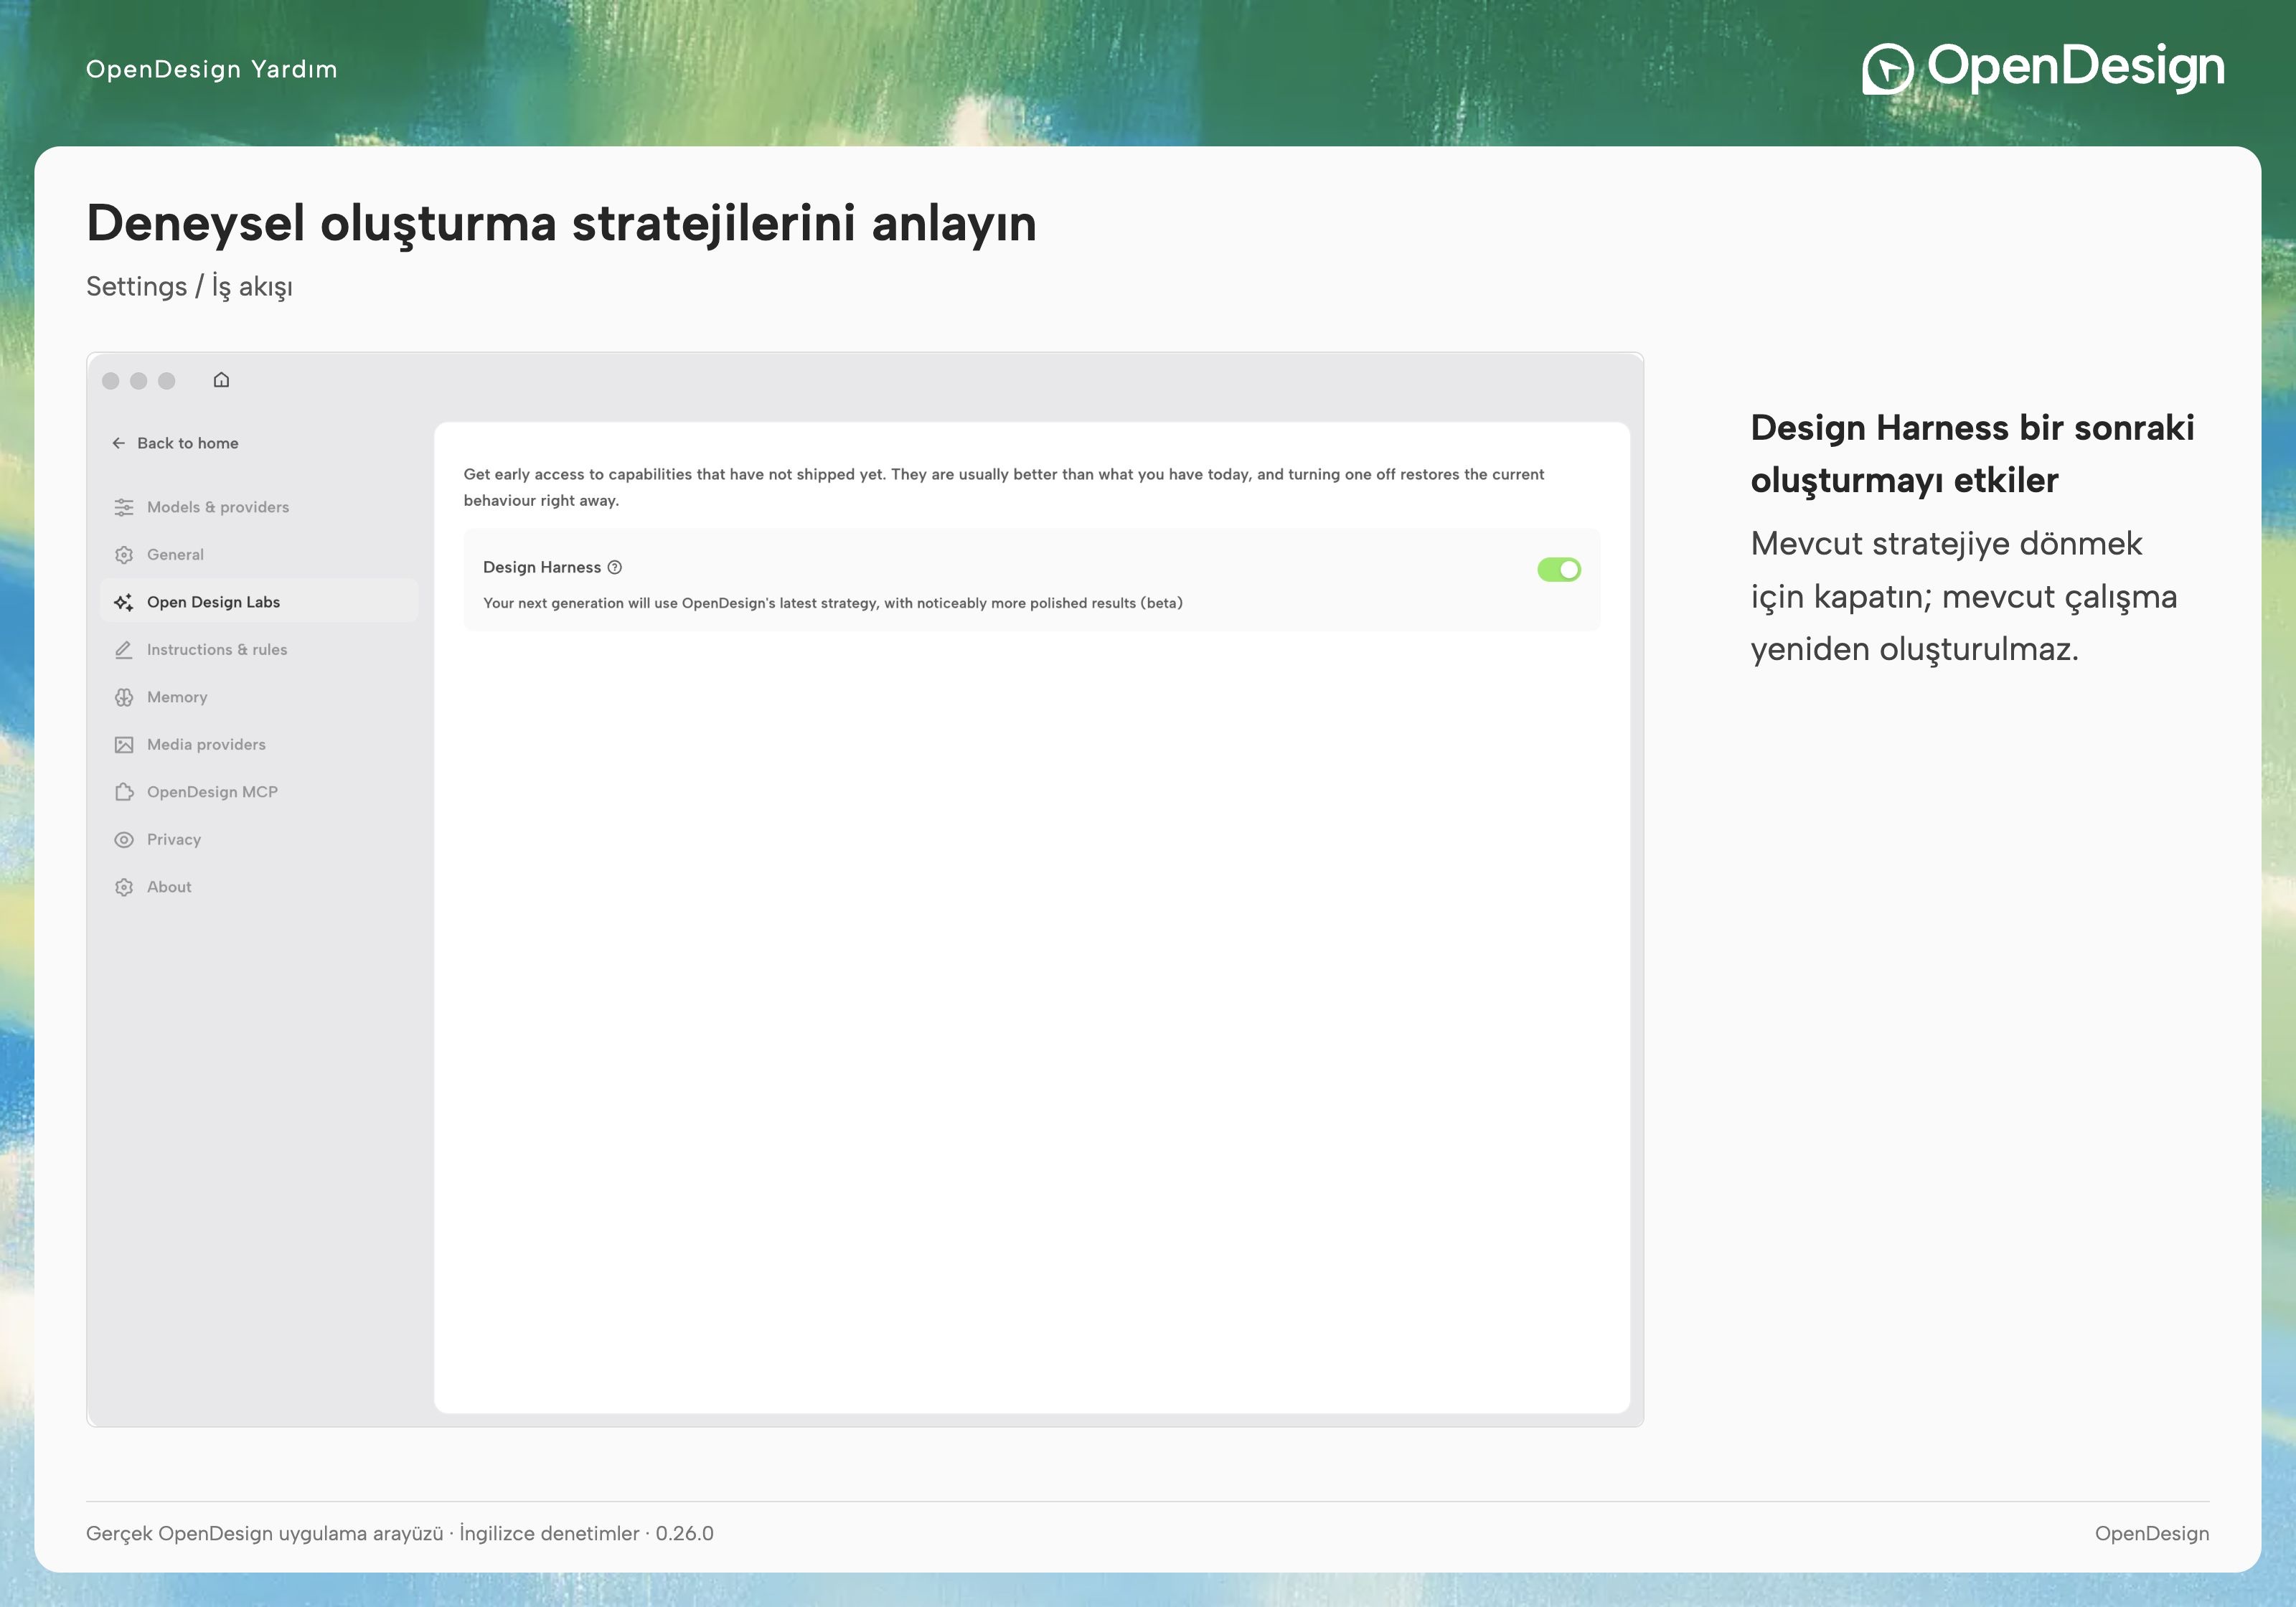Click the Design Harness label
Viewport: 2296px width, 1607px height.
542,567
